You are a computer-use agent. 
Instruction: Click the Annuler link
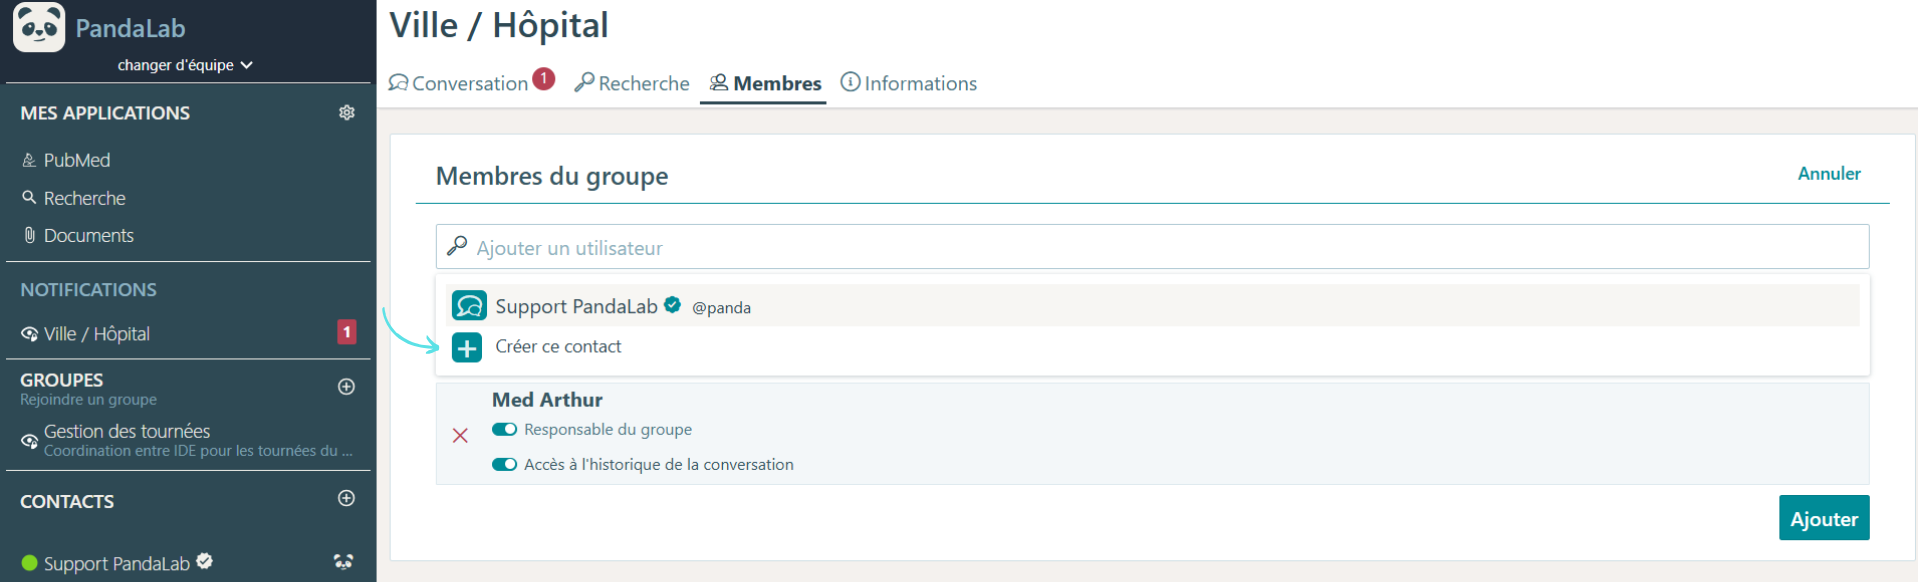[x=1829, y=173]
